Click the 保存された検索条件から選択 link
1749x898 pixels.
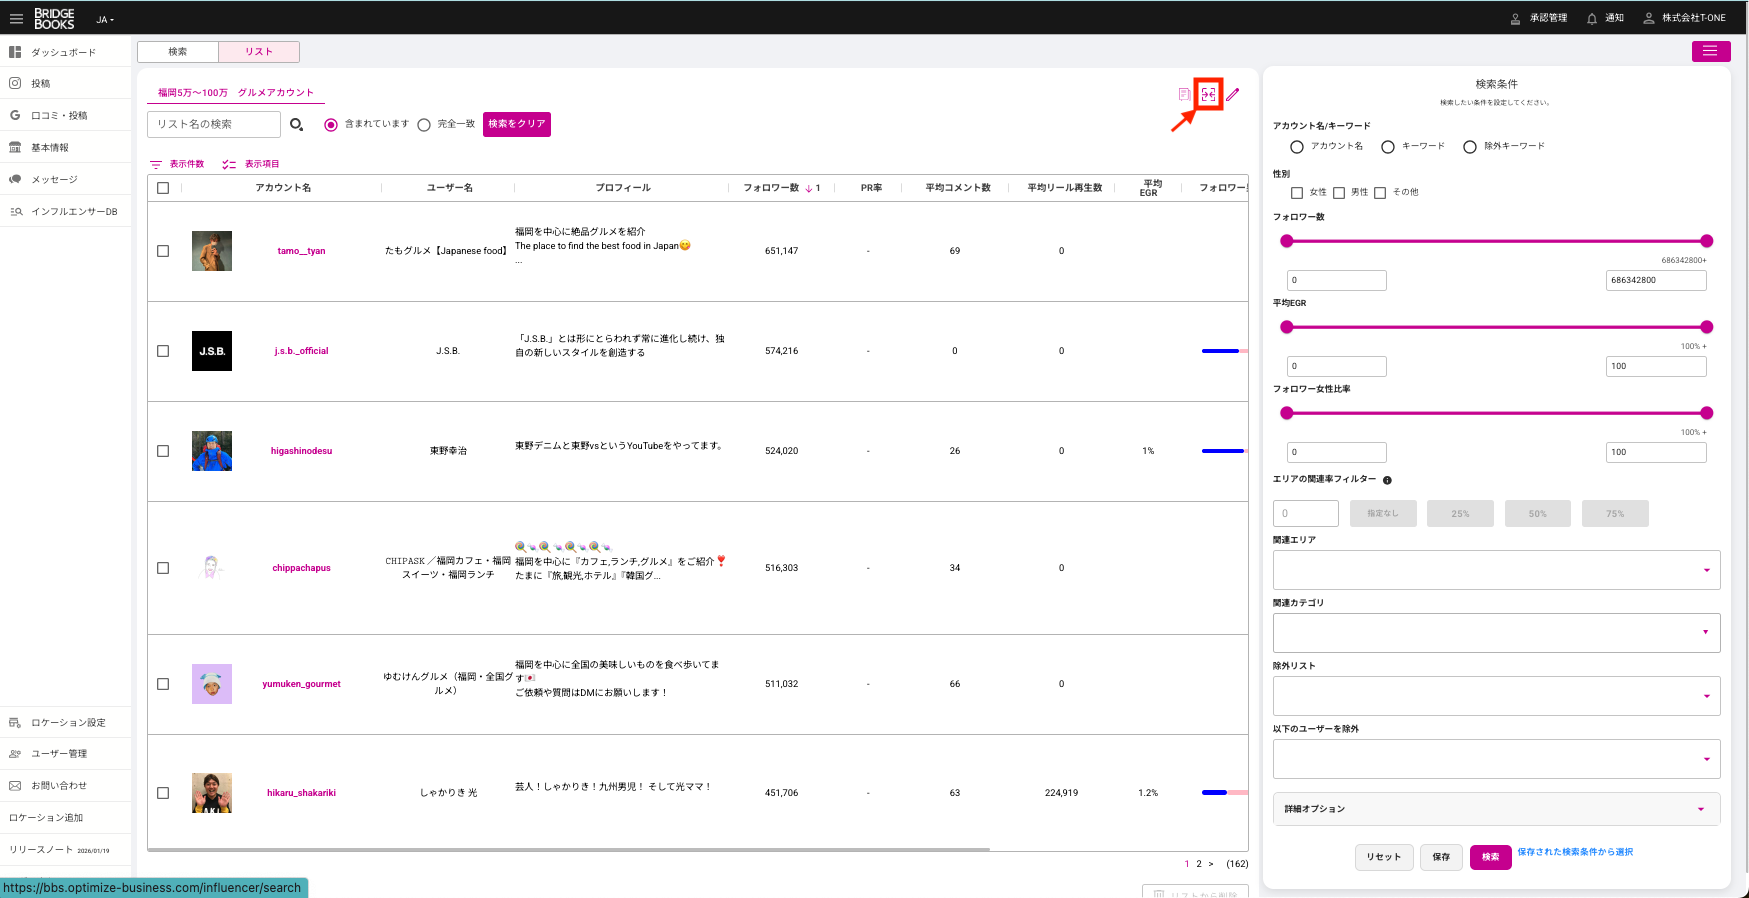[x=1574, y=852]
